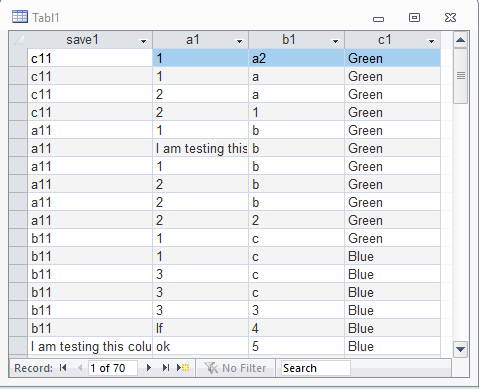Click the '4' cell in b1 column
479x389 pixels.
tap(296, 328)
